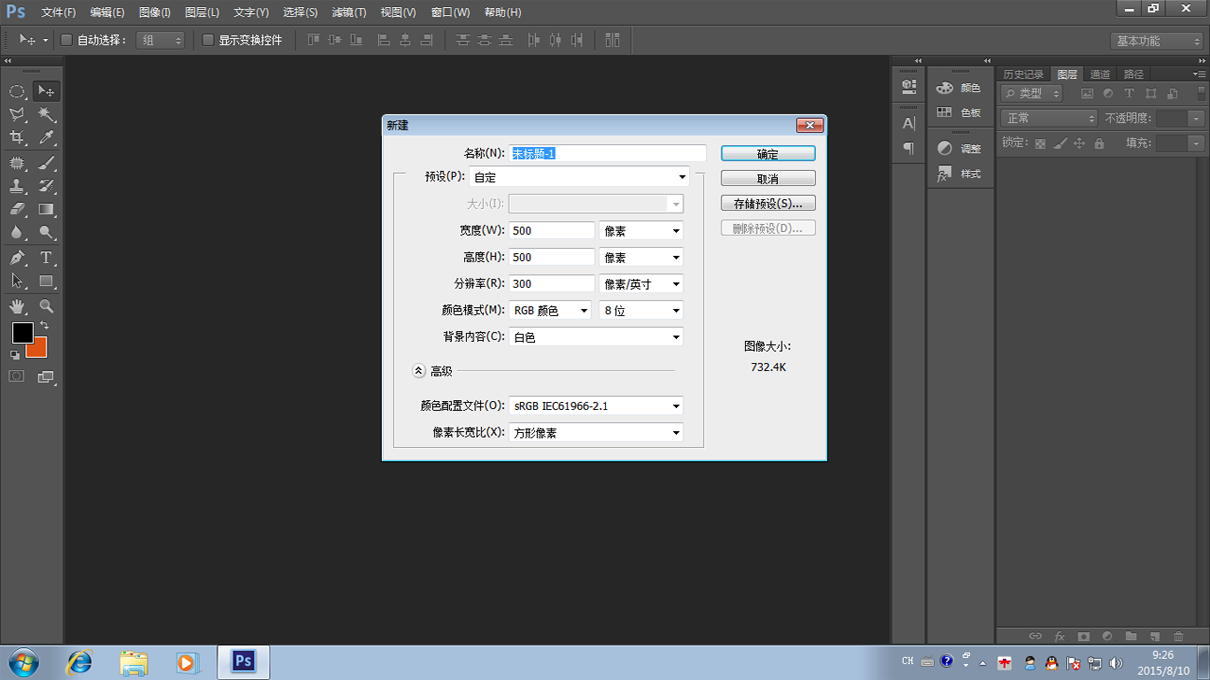Screen dimensions: 1210x680
Task: Click the create new group folder icon
Action: pyautogui.click(x=1131, y=636)
